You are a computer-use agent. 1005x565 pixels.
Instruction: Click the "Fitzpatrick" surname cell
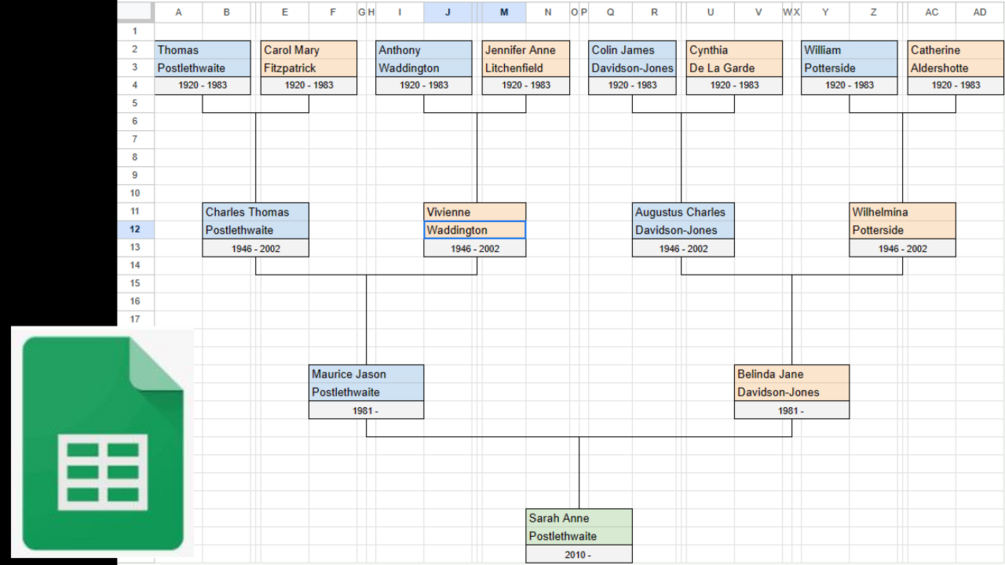pos(309,68)
